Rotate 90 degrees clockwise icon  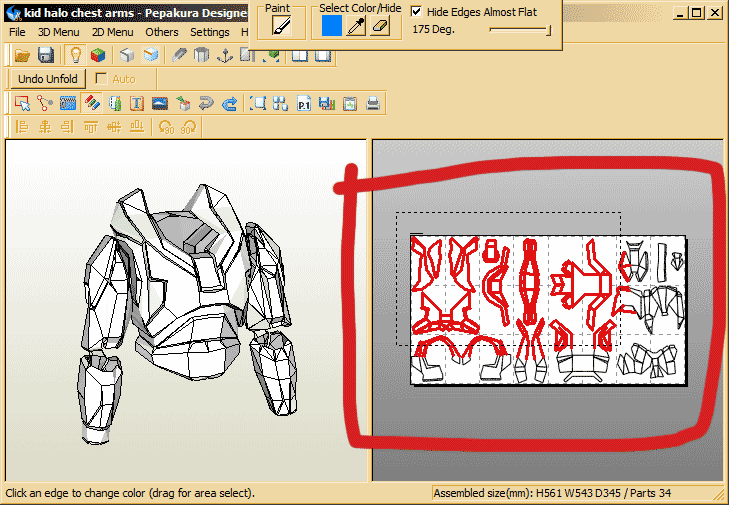[189, 126]
